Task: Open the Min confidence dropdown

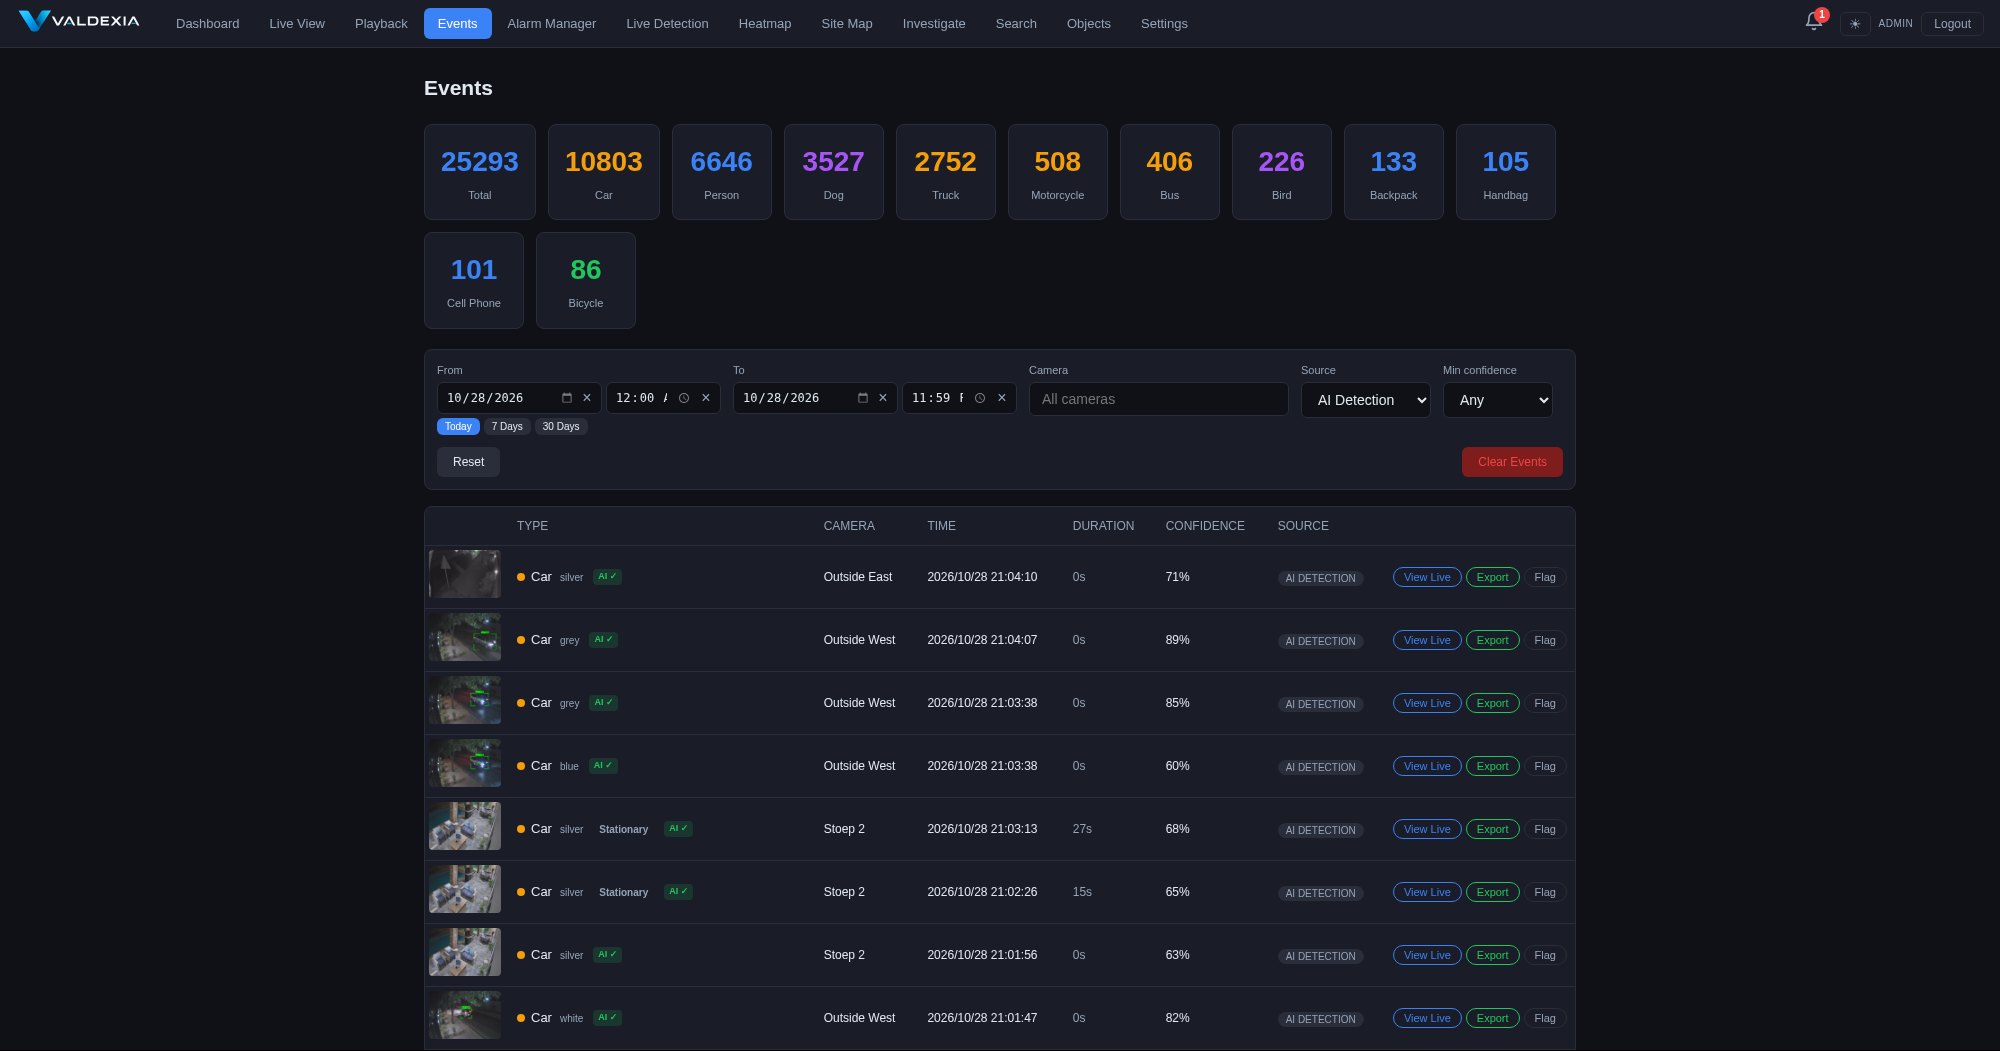Action: (x=1497, y=400)
